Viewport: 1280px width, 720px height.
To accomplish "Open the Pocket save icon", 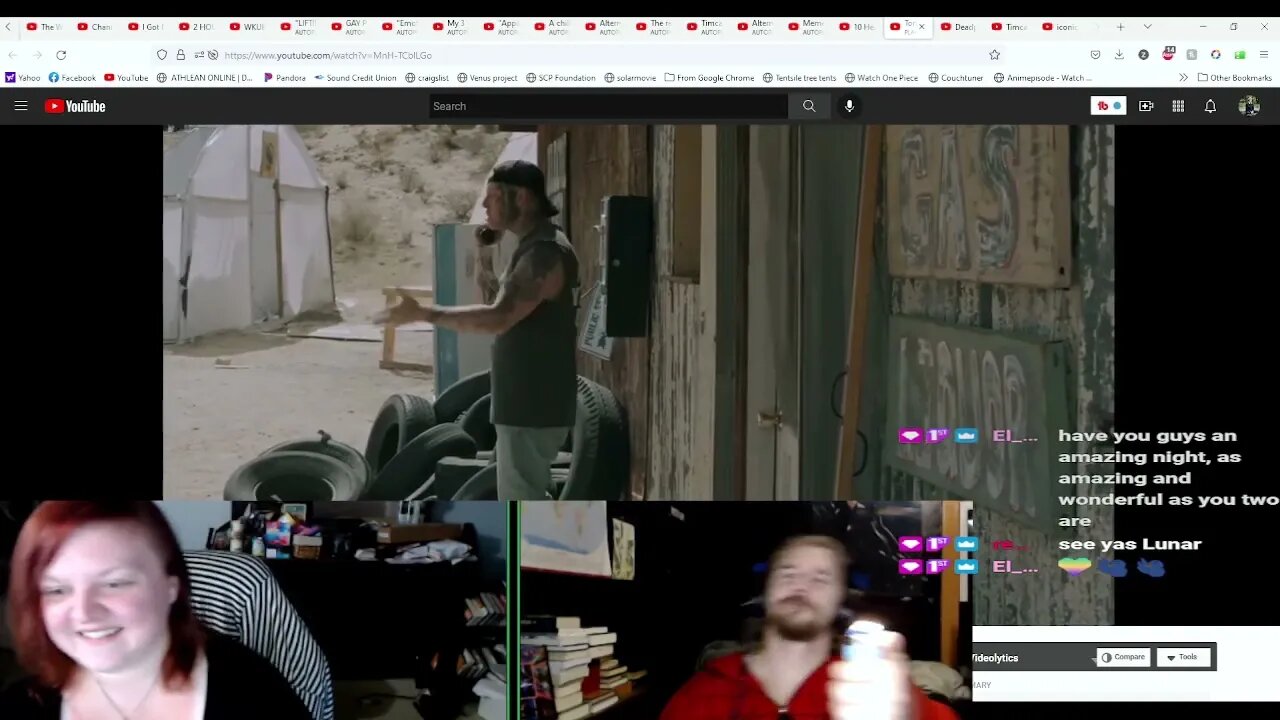I will [1095, 55].
